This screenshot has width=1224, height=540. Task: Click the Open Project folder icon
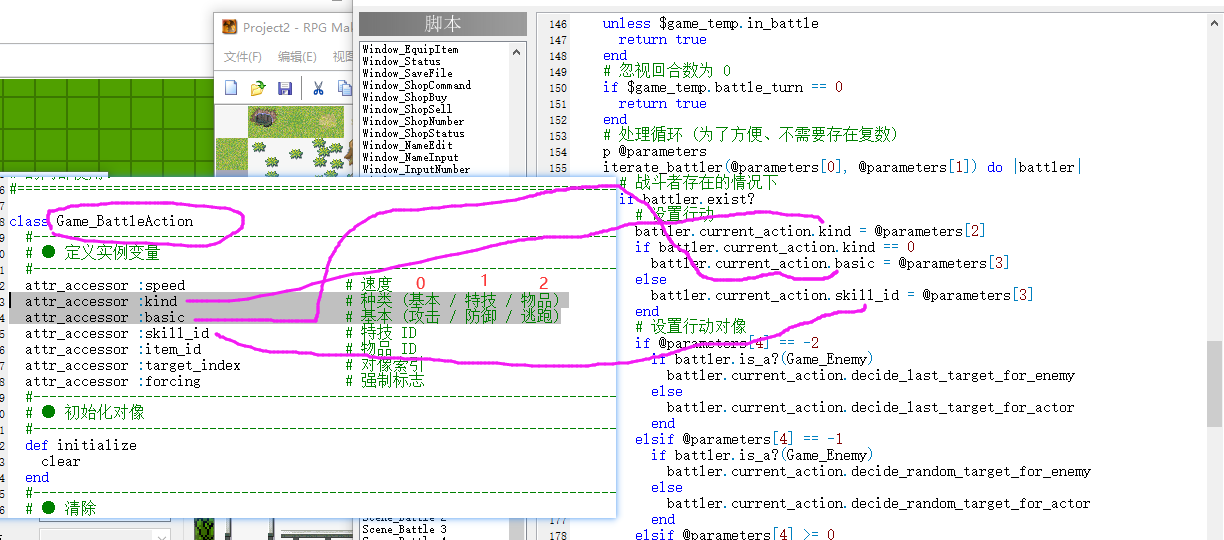point(258,88)
